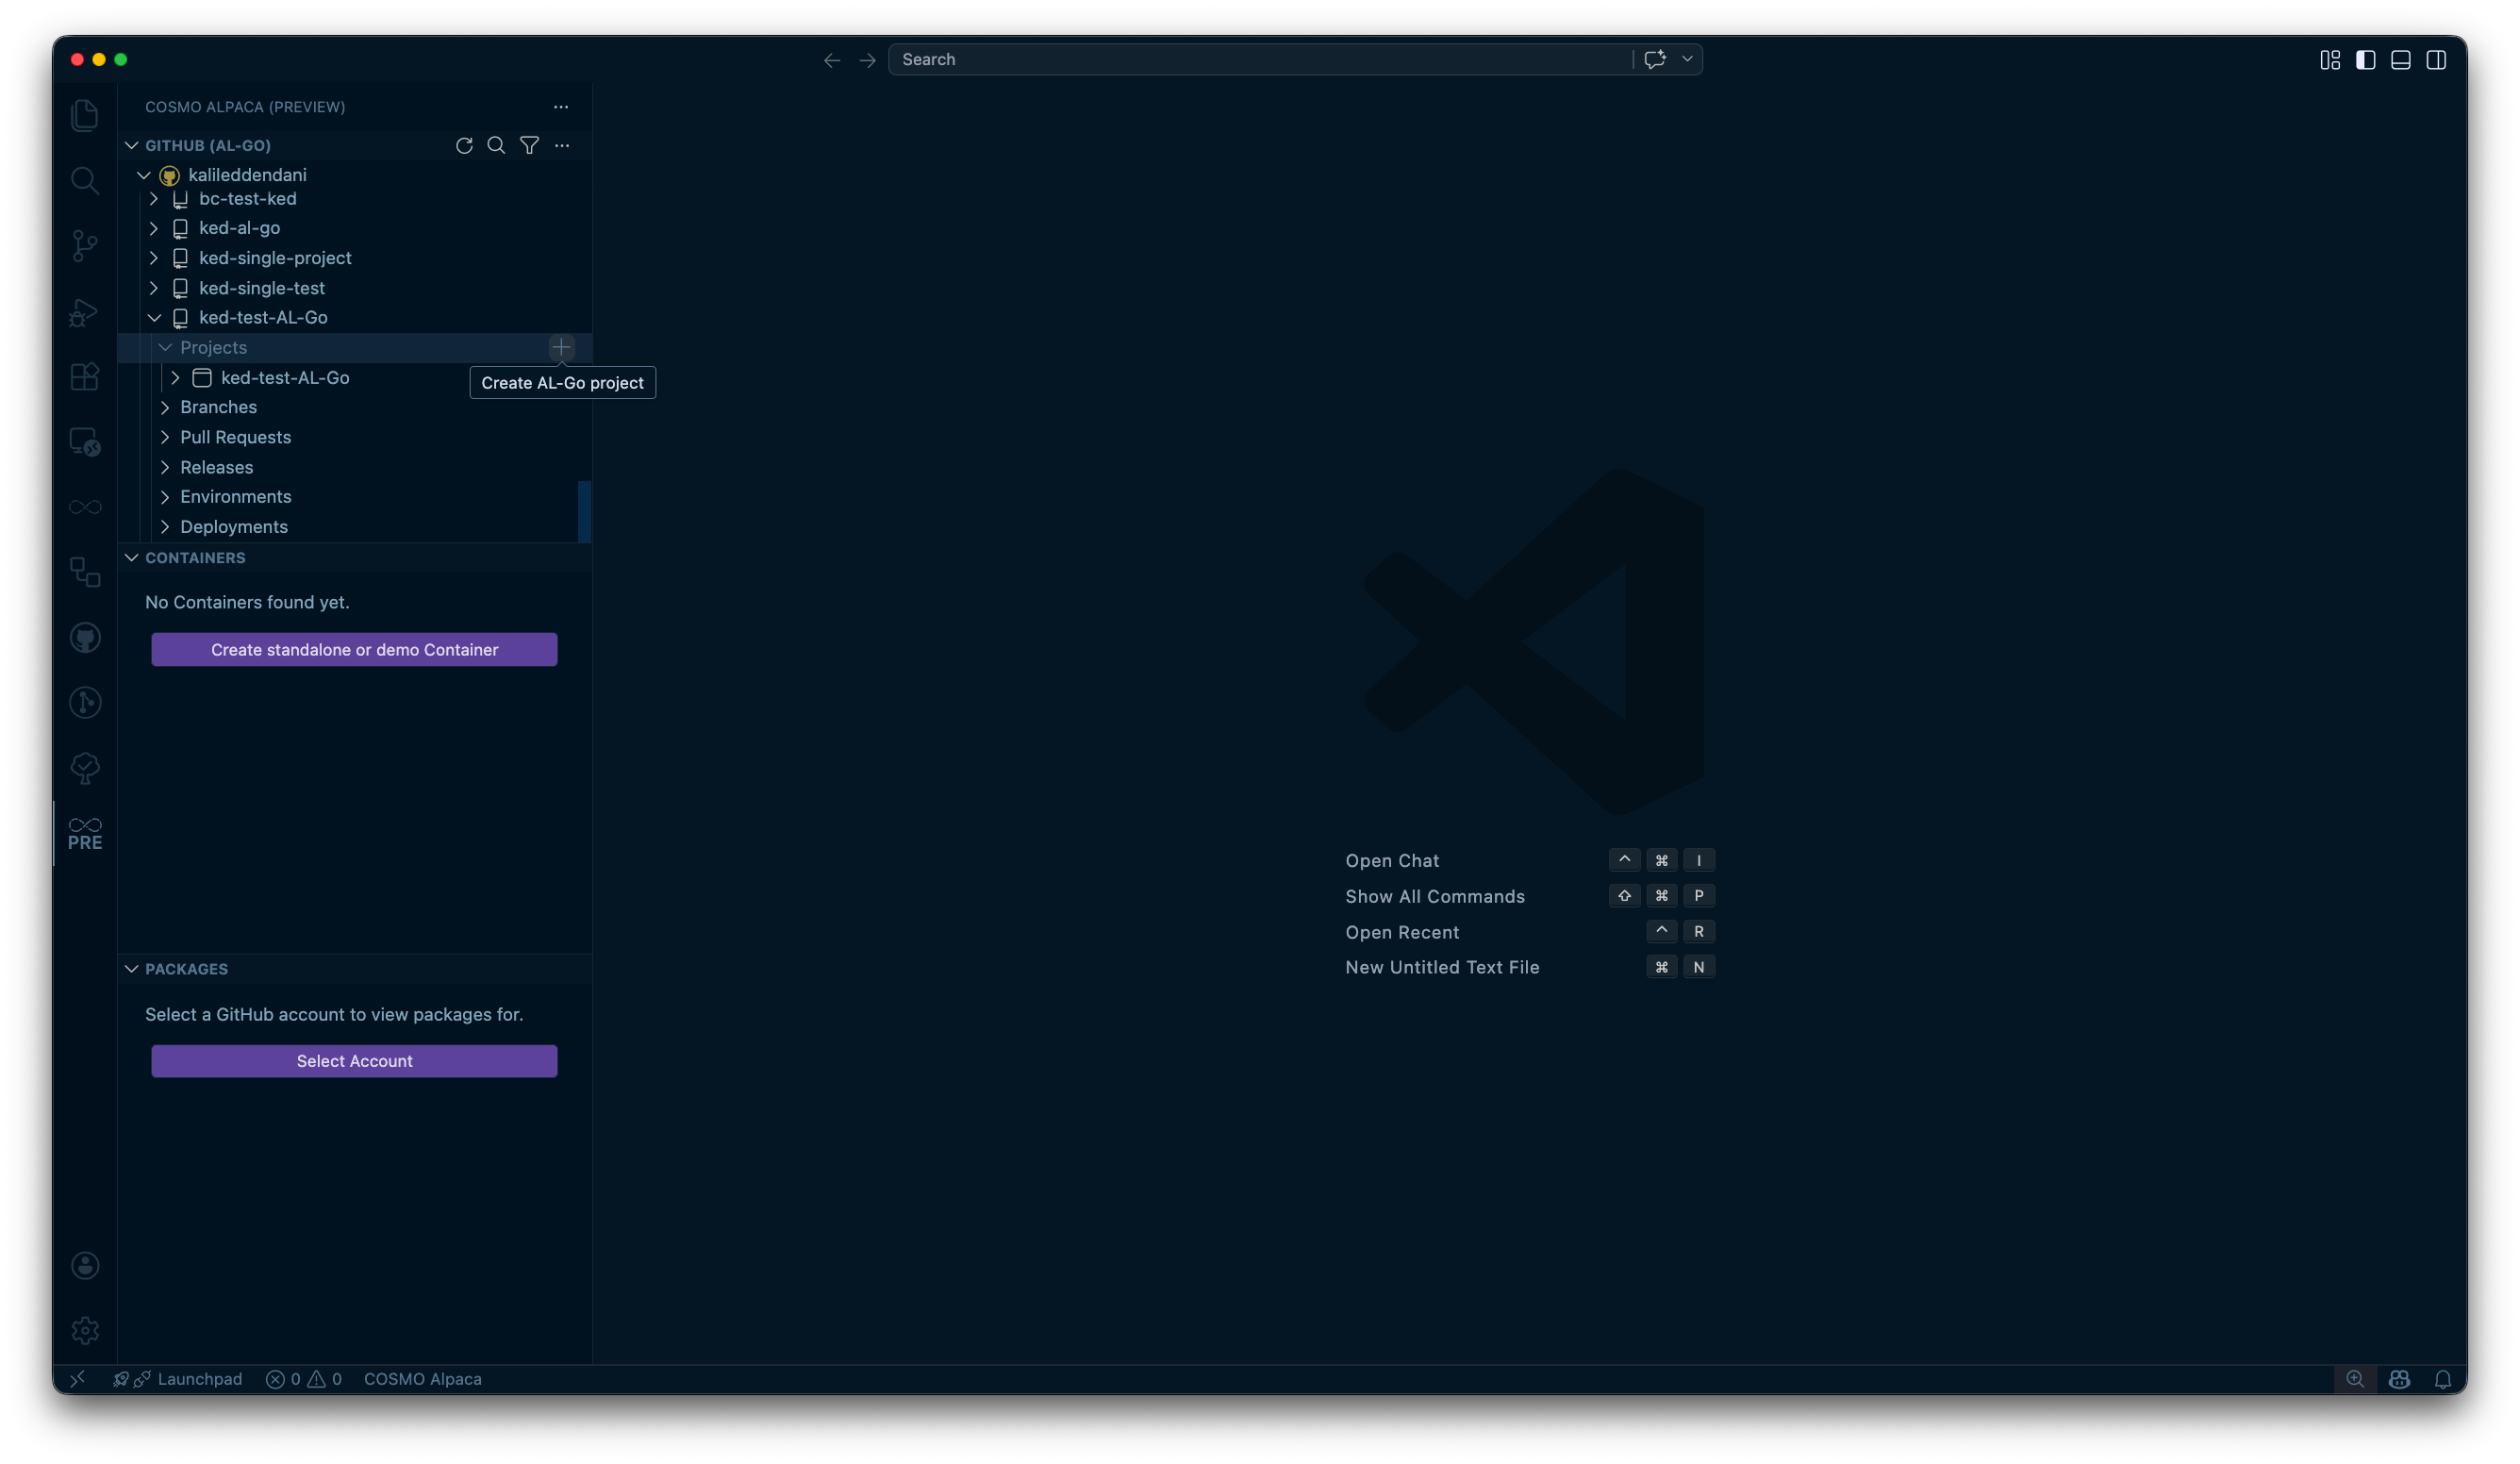
Task: Go forward with the right arrow
Action: [x=867, y=60]
